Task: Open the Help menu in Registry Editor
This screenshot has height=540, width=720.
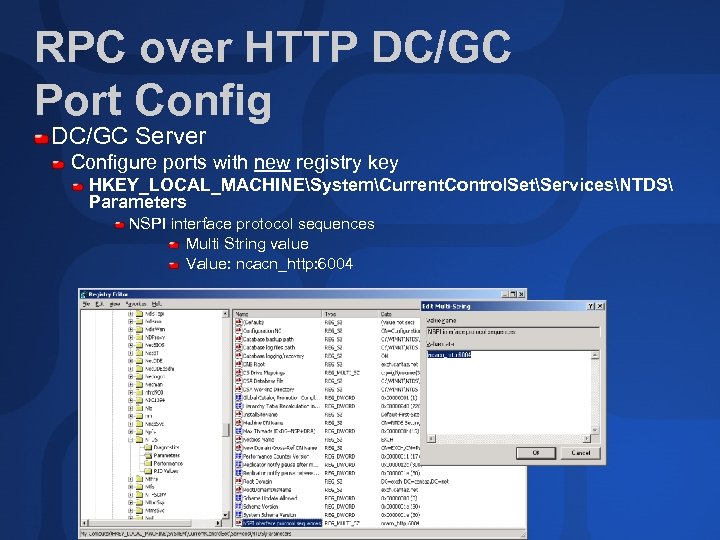Action: [x=157, y=304]
